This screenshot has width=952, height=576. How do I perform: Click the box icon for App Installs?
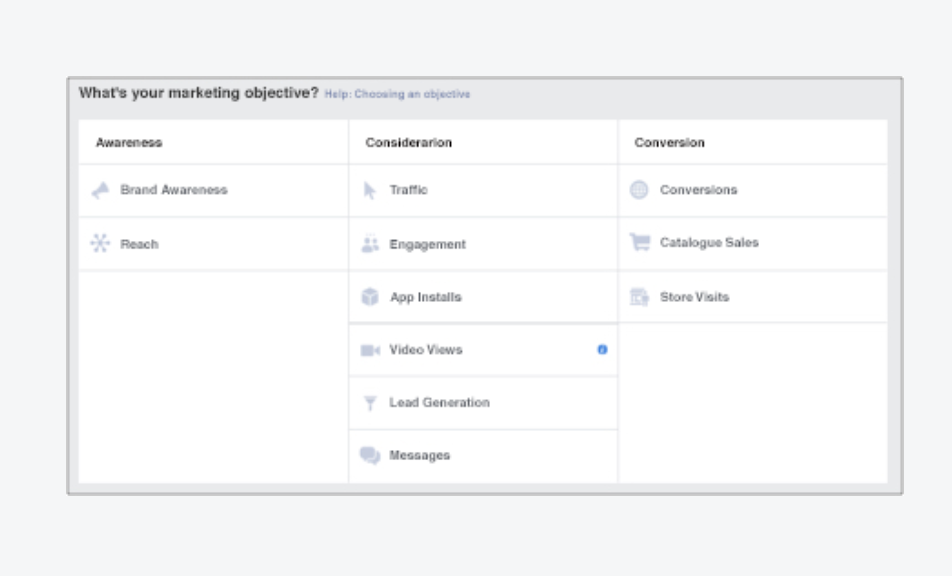[370, 297]
